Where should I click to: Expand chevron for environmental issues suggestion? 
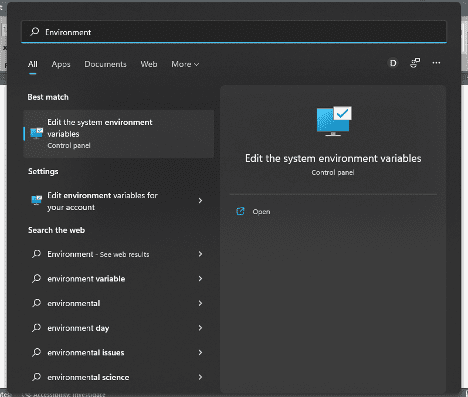tap(200, 353)
